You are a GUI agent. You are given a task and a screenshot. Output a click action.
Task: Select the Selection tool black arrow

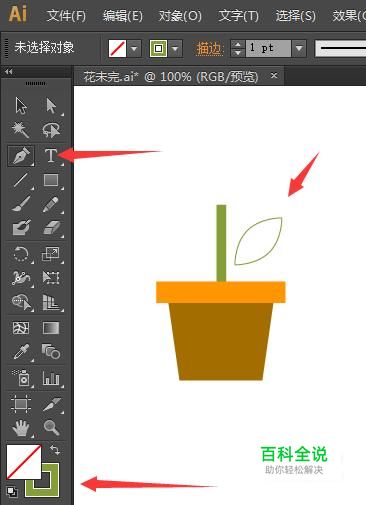pyautogui.click(x=21, y=106)
